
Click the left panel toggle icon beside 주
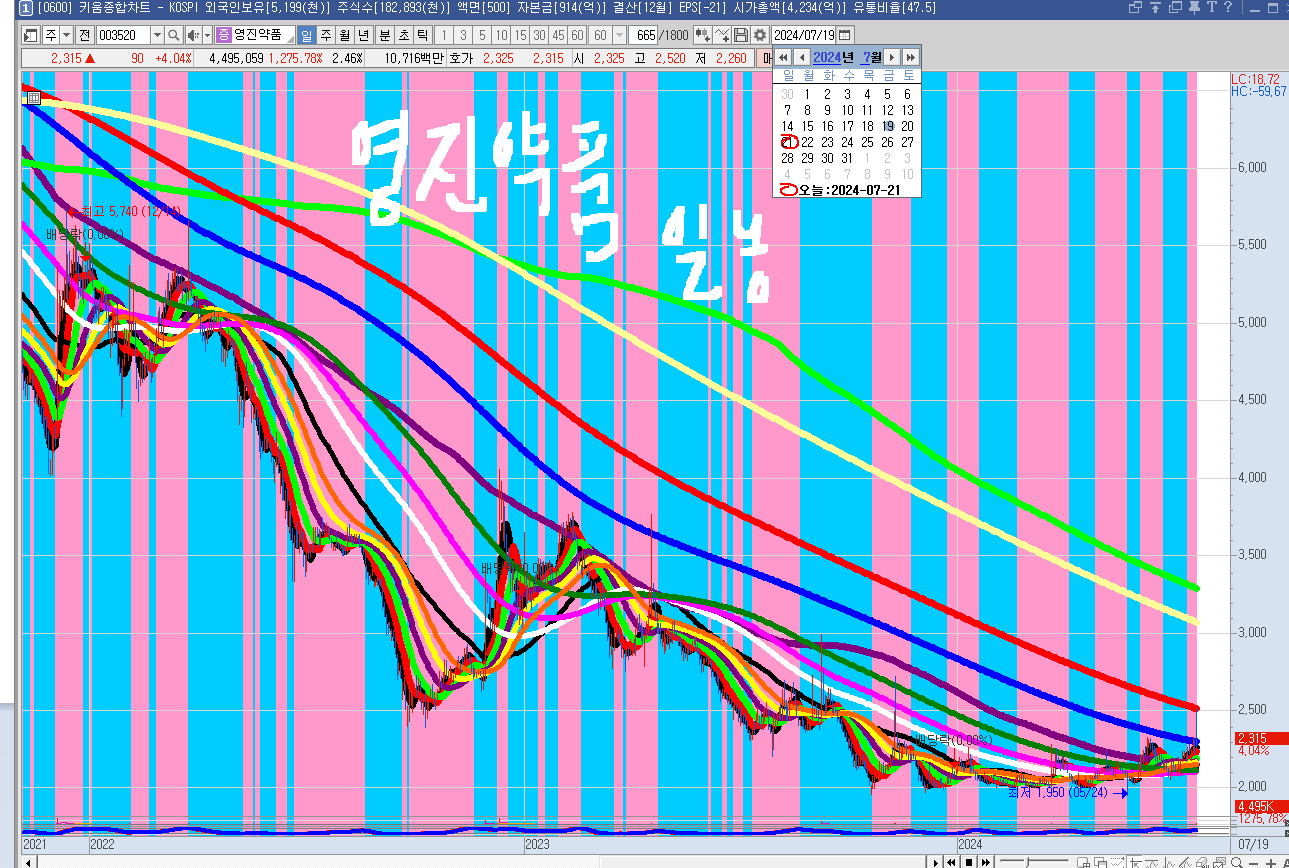point(32,35)
